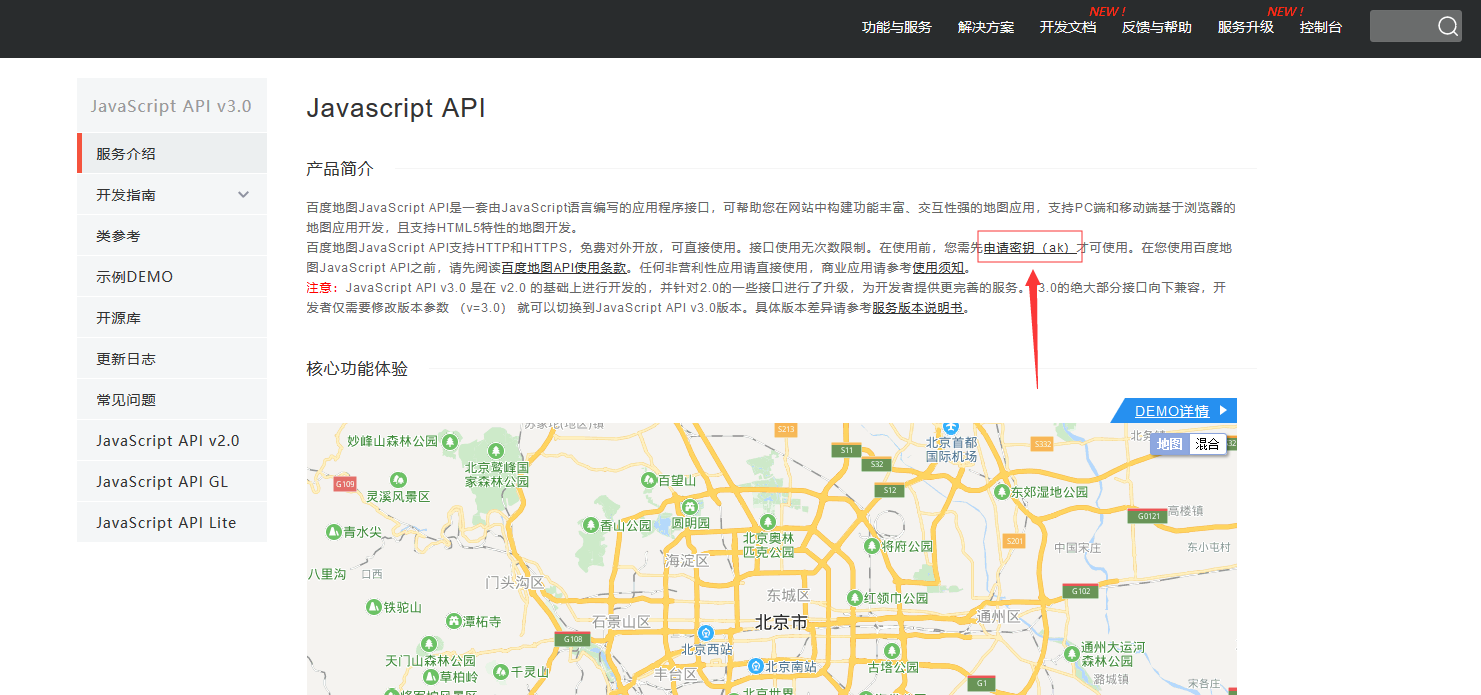Go to 控制台 in the header
This screenshot has width=1481, height=695.
coord(1321,27)
